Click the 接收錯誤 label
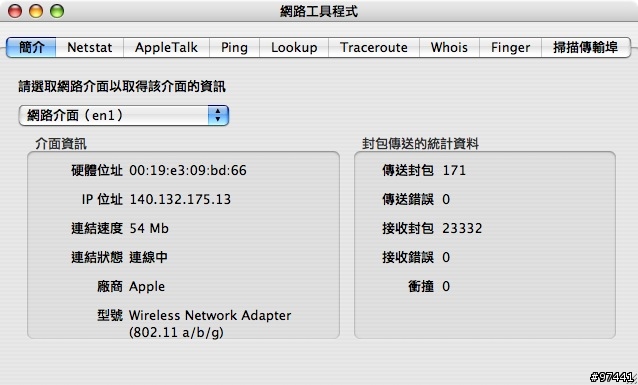The height and width of the screenshot is (385, 638). pyautogui.click(x=408, y=257)
